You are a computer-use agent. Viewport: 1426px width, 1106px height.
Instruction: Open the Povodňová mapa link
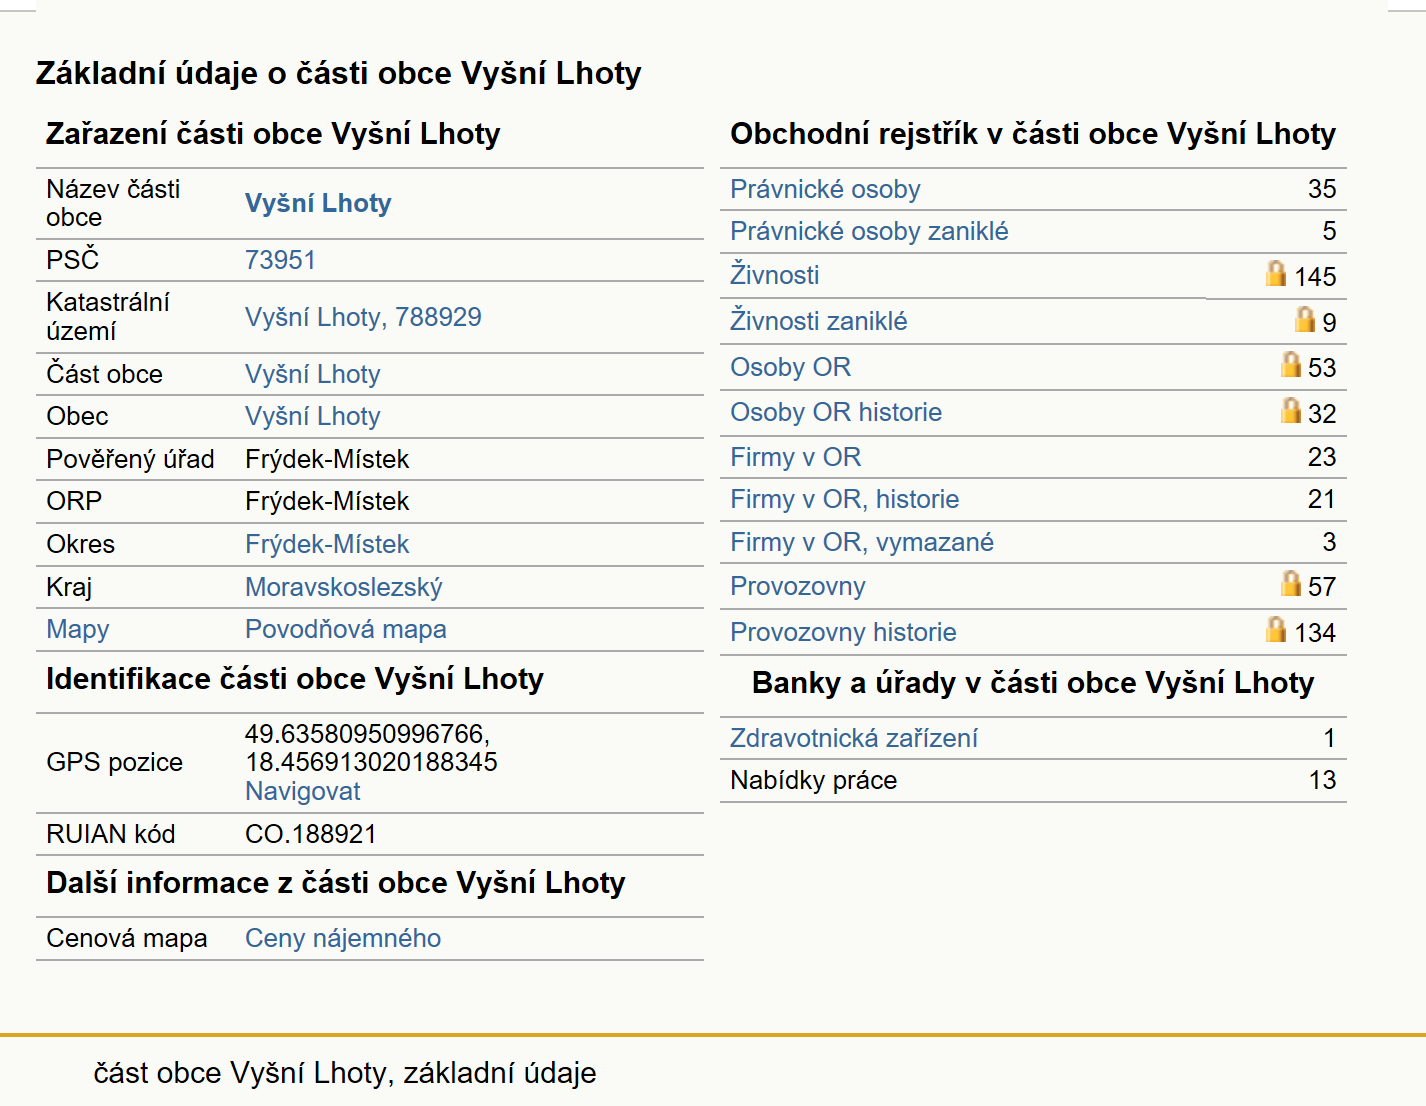point(346,629)
